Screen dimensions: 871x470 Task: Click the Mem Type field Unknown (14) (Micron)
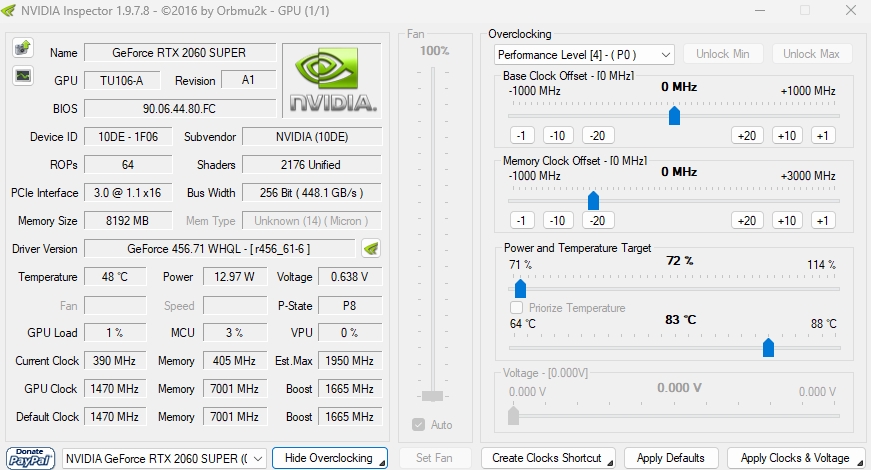coord(312,221)
